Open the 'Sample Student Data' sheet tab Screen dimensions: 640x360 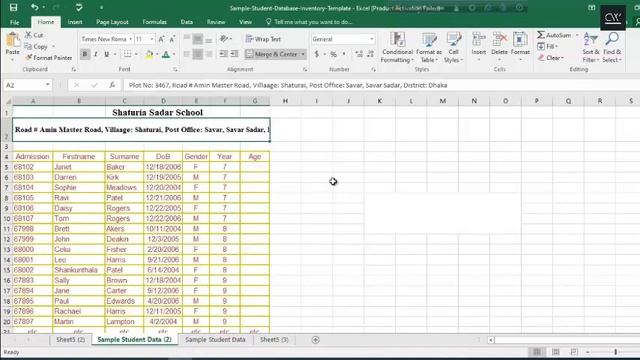[x=216, y=340]
